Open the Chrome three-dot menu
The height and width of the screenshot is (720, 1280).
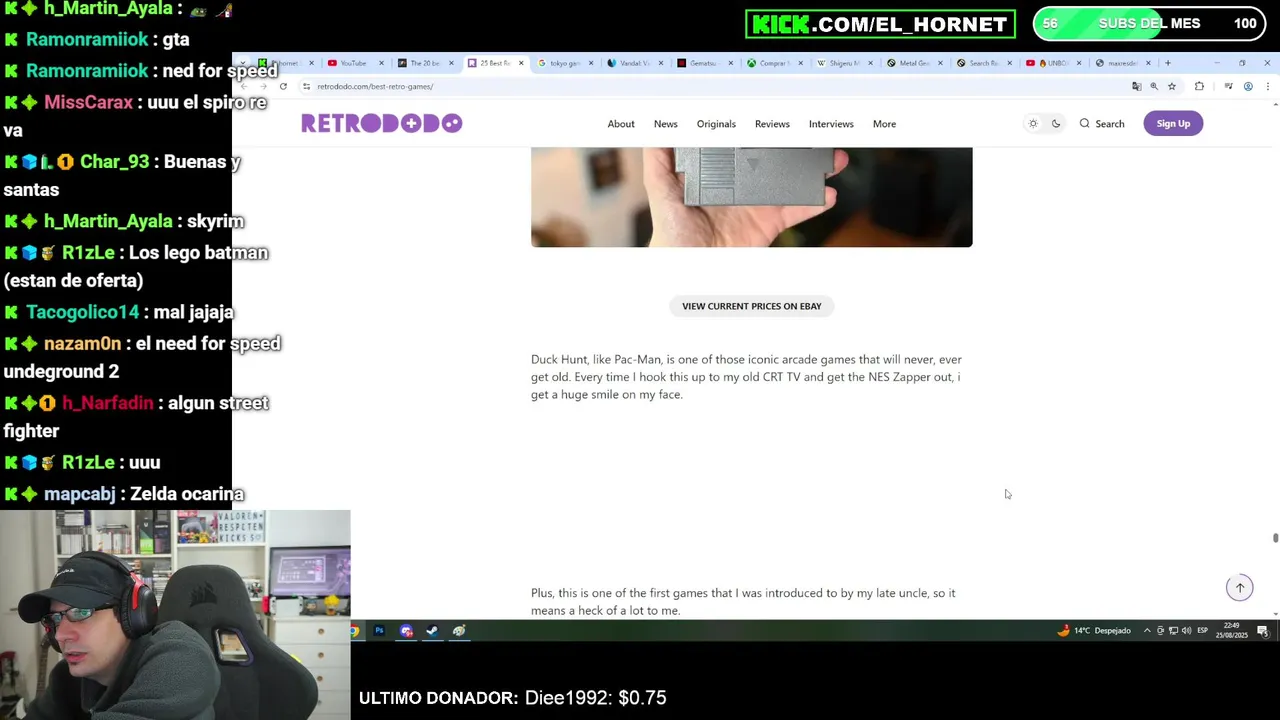(1267, 87)
